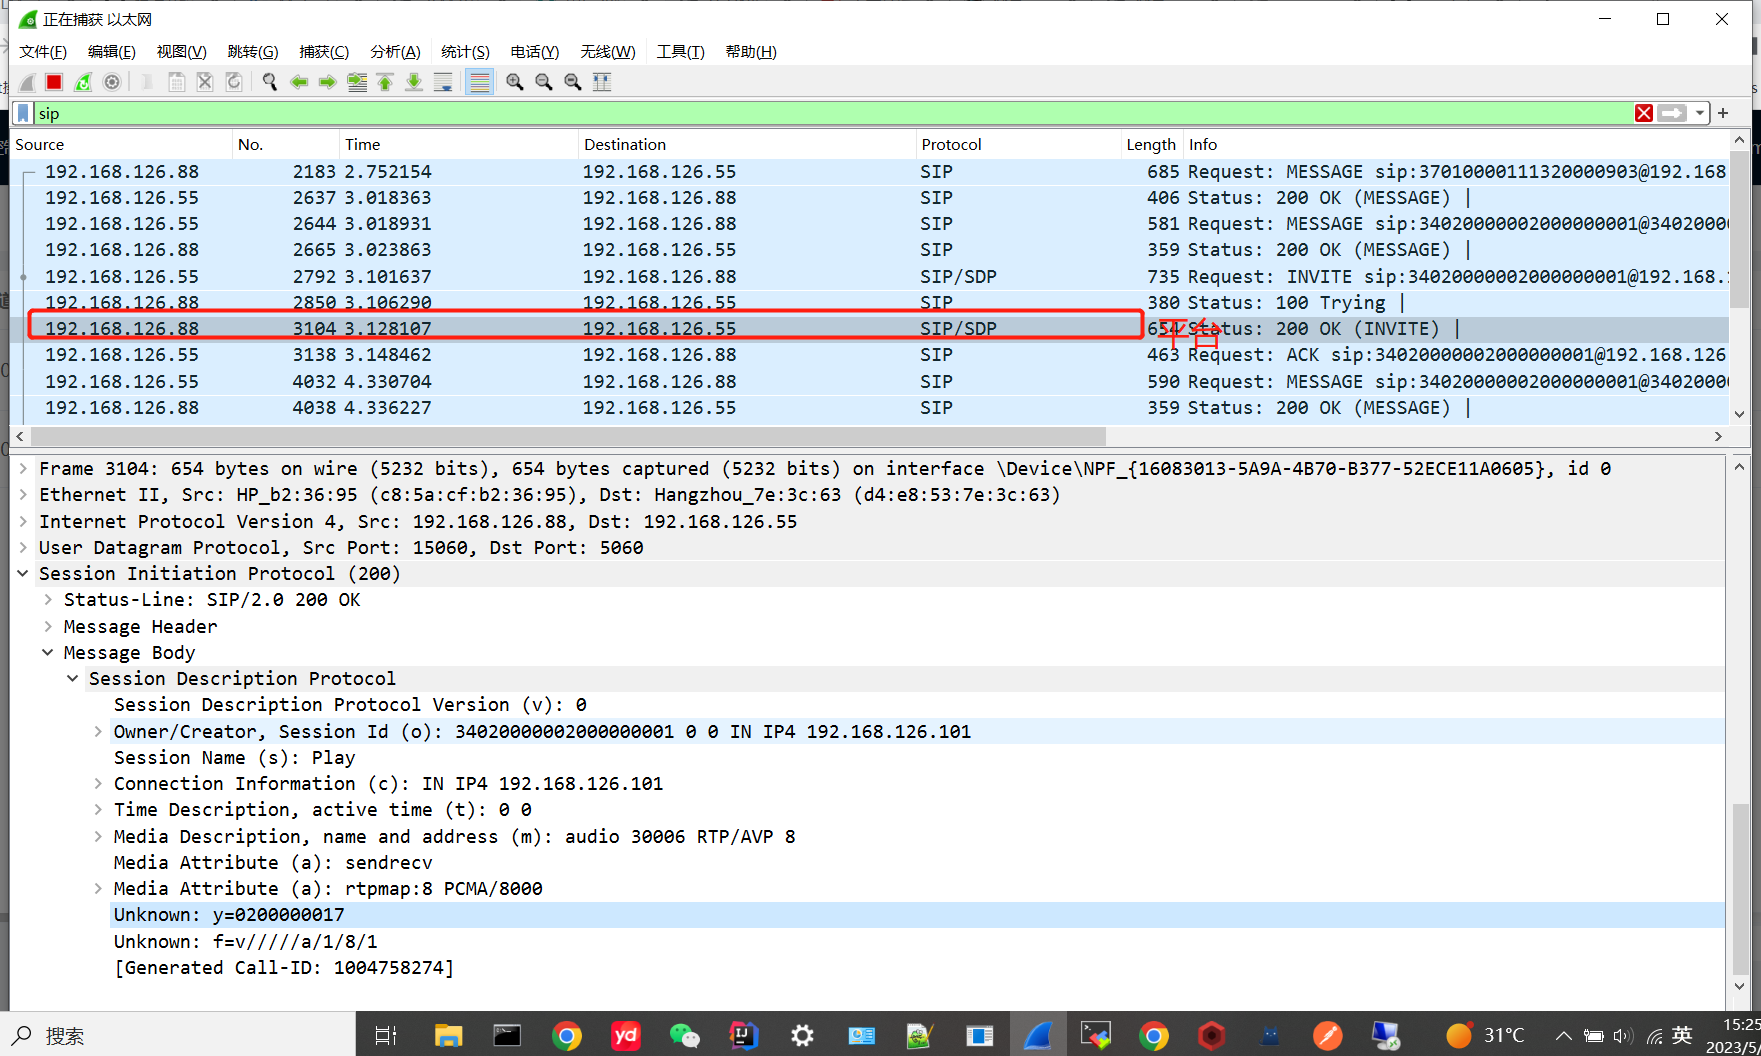Image resolution: width=1761 pixels, height=1056 pixels.
Task: Reload the capture file
Action: pos(233,82)
